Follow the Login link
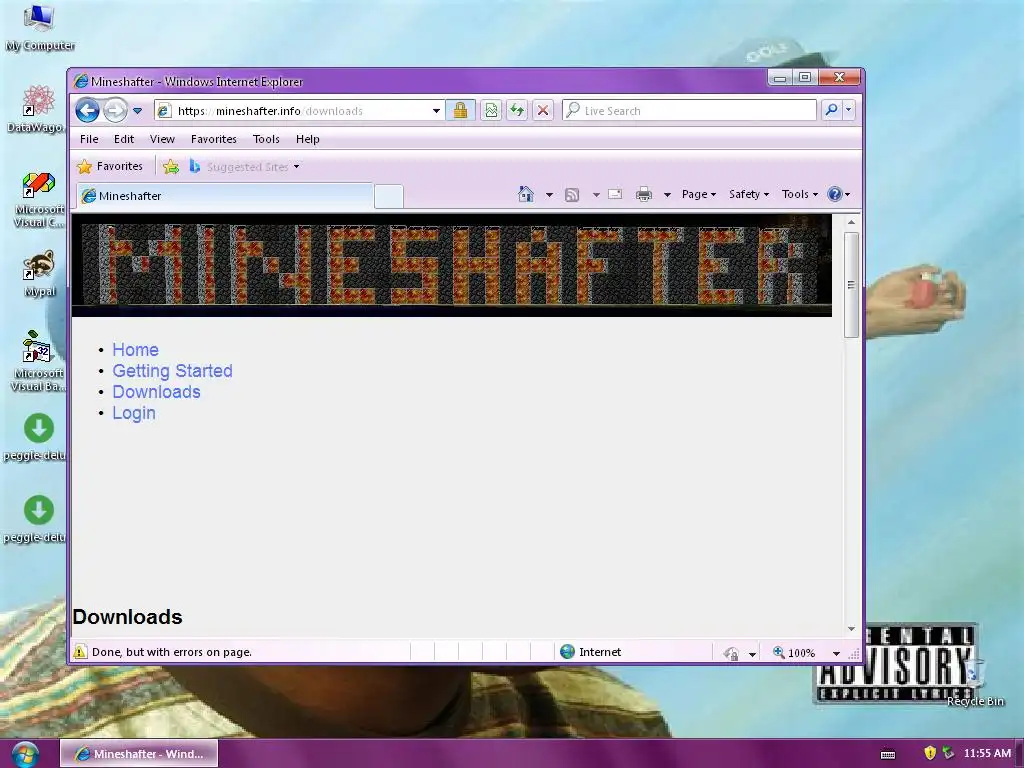 pos(134,413)
